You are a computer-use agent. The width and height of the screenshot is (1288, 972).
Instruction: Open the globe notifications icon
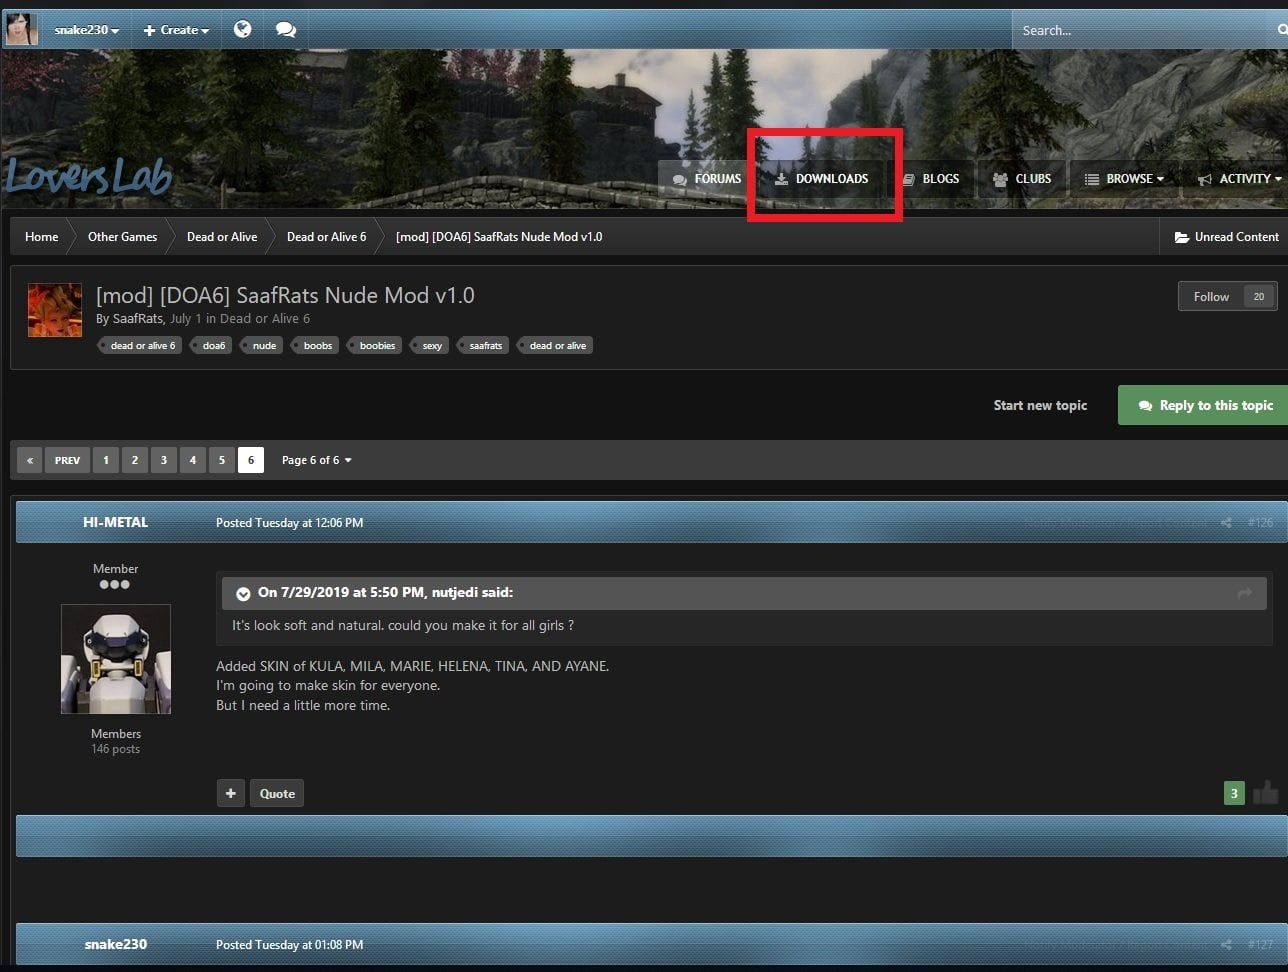tap(242, 29)
